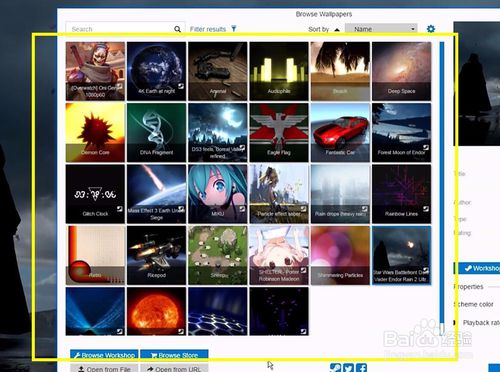Screen dimensions: 500x372
Task: Select the Sheep wallpaper
Action: [218, 255]
